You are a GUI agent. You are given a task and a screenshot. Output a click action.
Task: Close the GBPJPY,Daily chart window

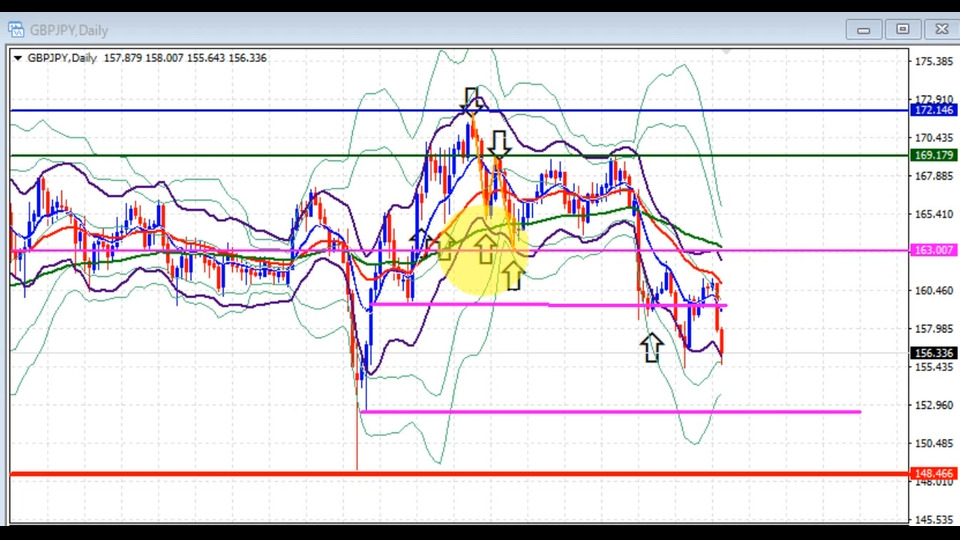coord(942,29)
